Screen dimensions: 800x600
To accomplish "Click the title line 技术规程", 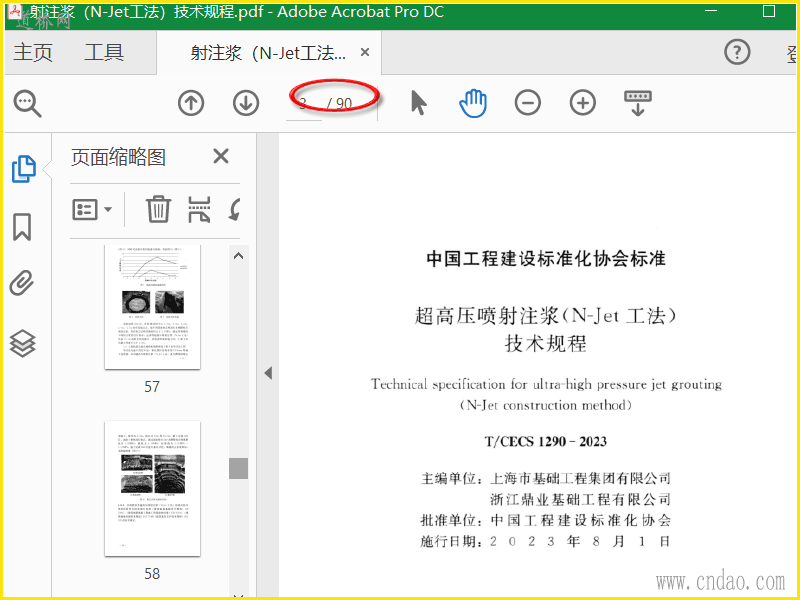I will (x=546, y=343).
